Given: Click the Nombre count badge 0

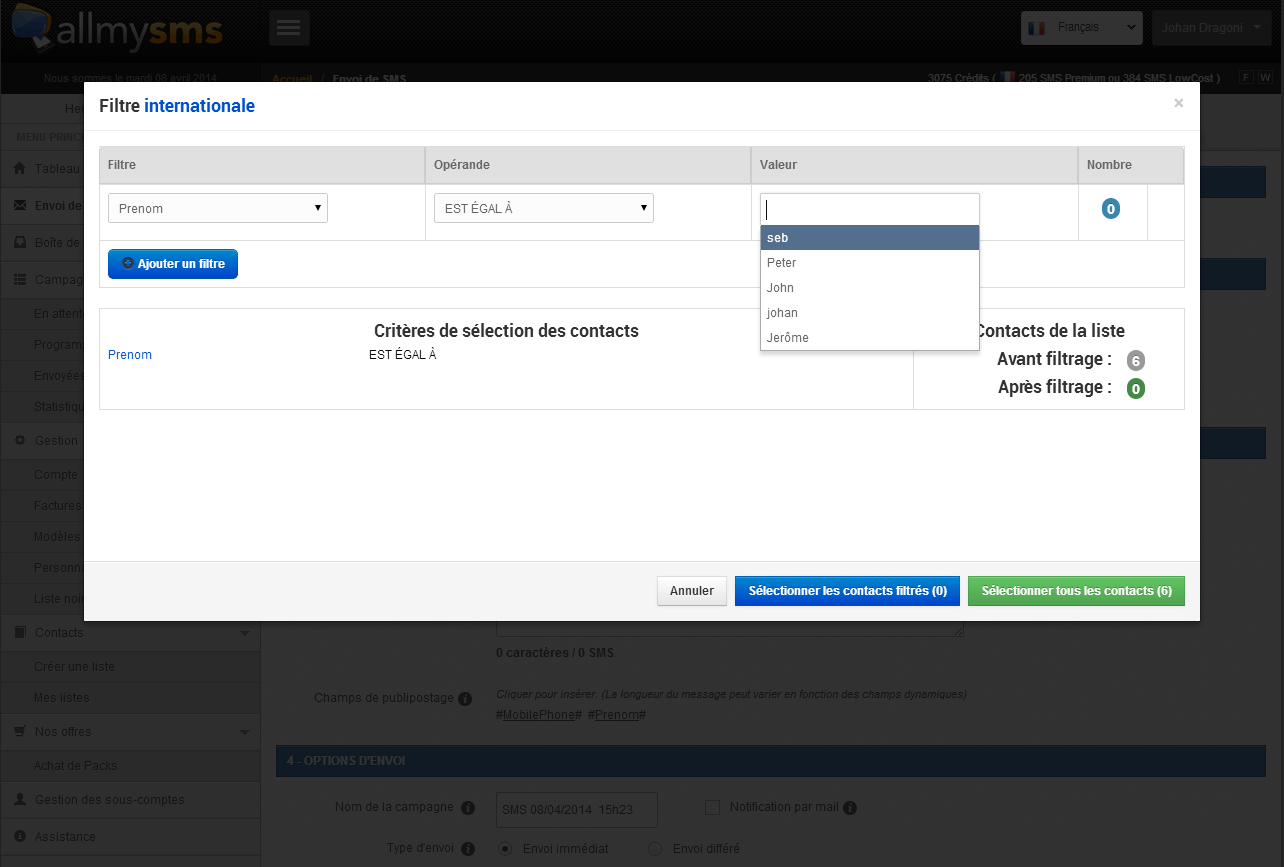Looking at the screenshot, I should click(x=1111, y=209).
